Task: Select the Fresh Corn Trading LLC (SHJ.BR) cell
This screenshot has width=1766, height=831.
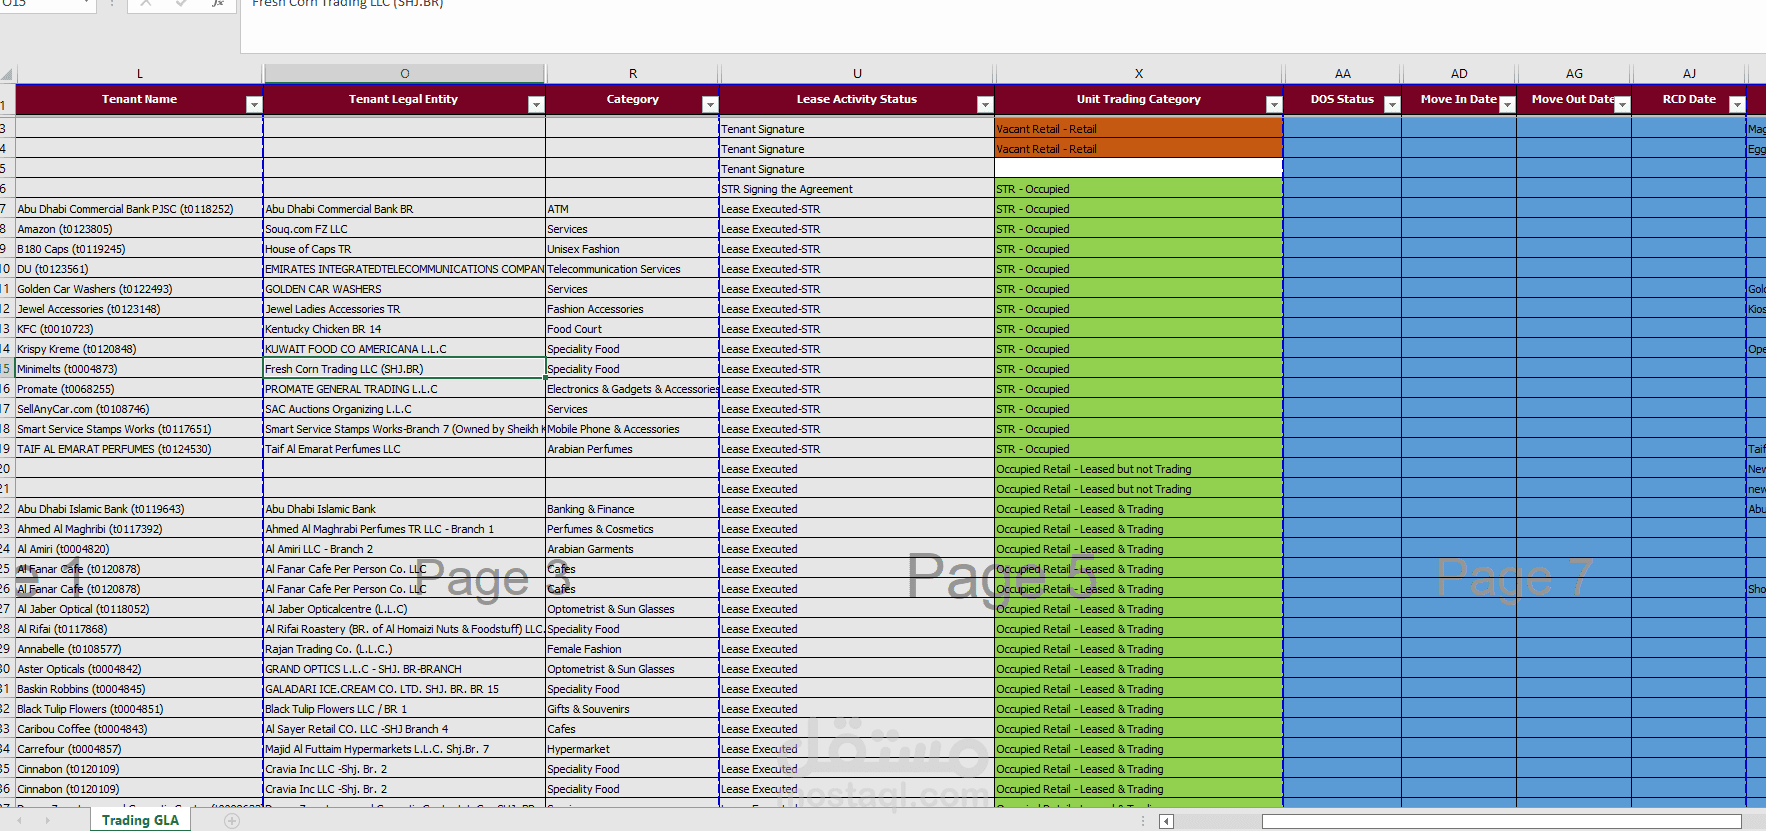Action: tap(404, 369)
